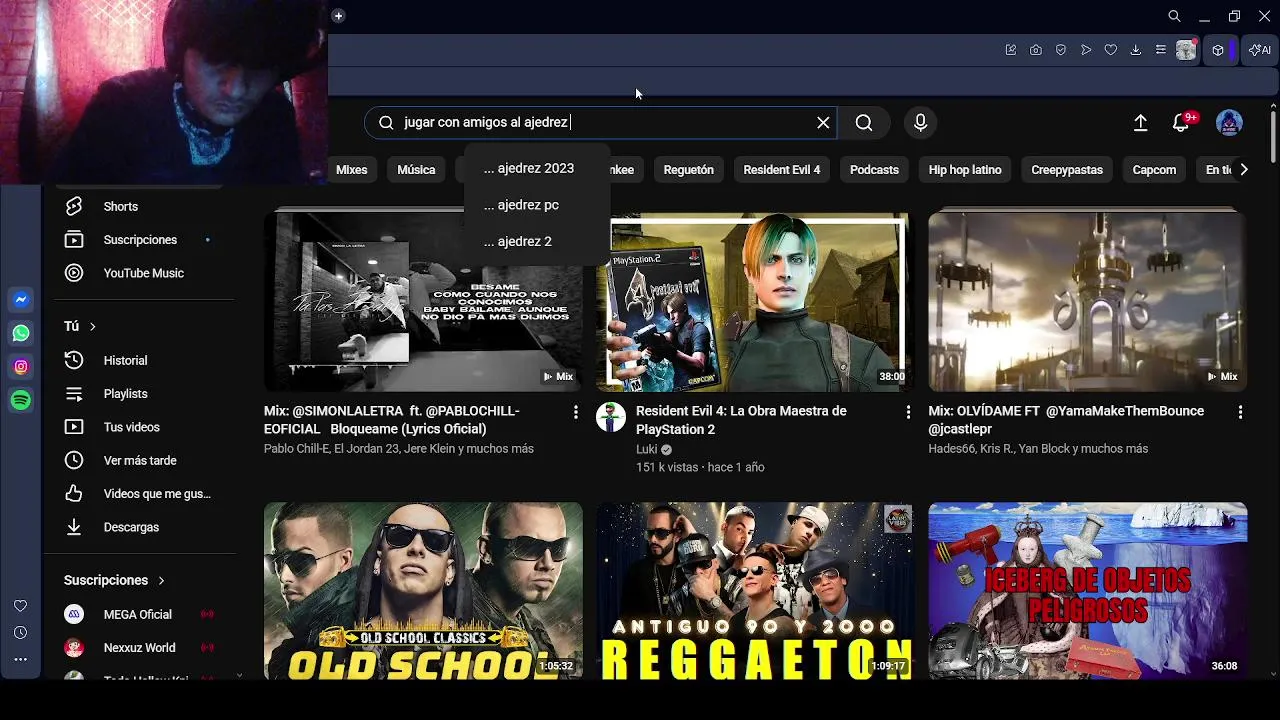Open MEGA Oficial channel subscription
1280x720 pixels.
click(x=140, y=614)
